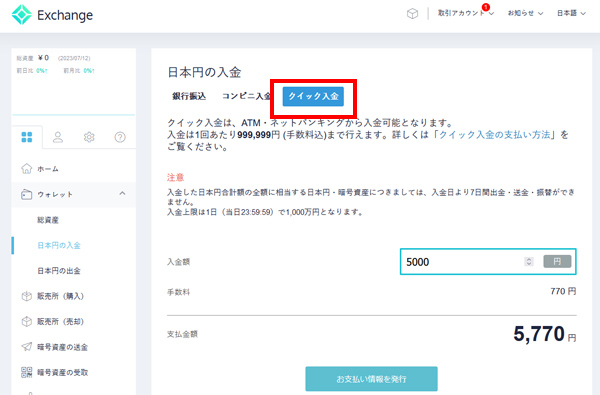Expand the お知らせ menu
Viewport: 600px width, 395px height.
(x=525, y=13)
